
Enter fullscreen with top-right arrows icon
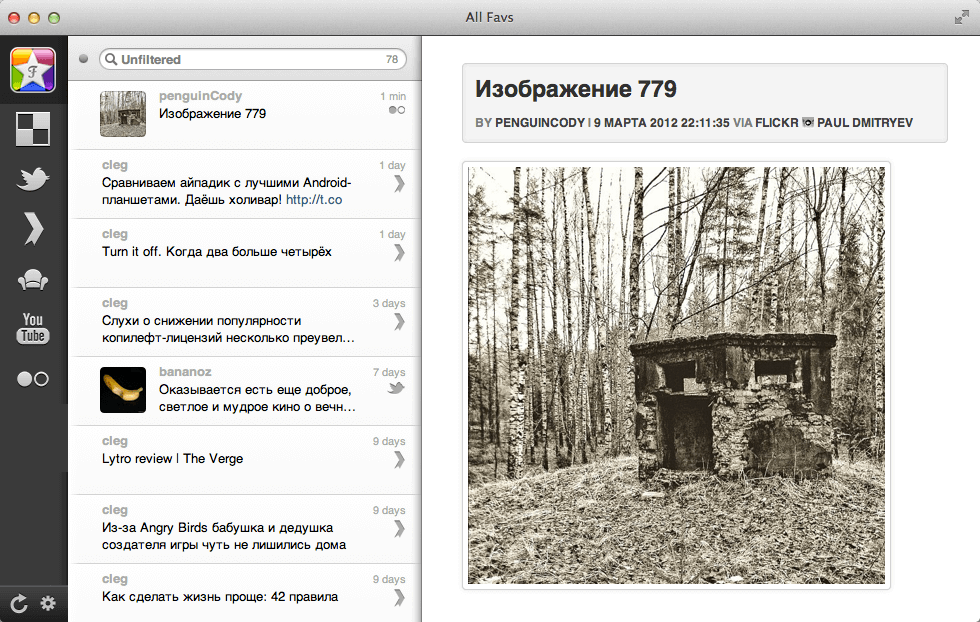(961, 18)
